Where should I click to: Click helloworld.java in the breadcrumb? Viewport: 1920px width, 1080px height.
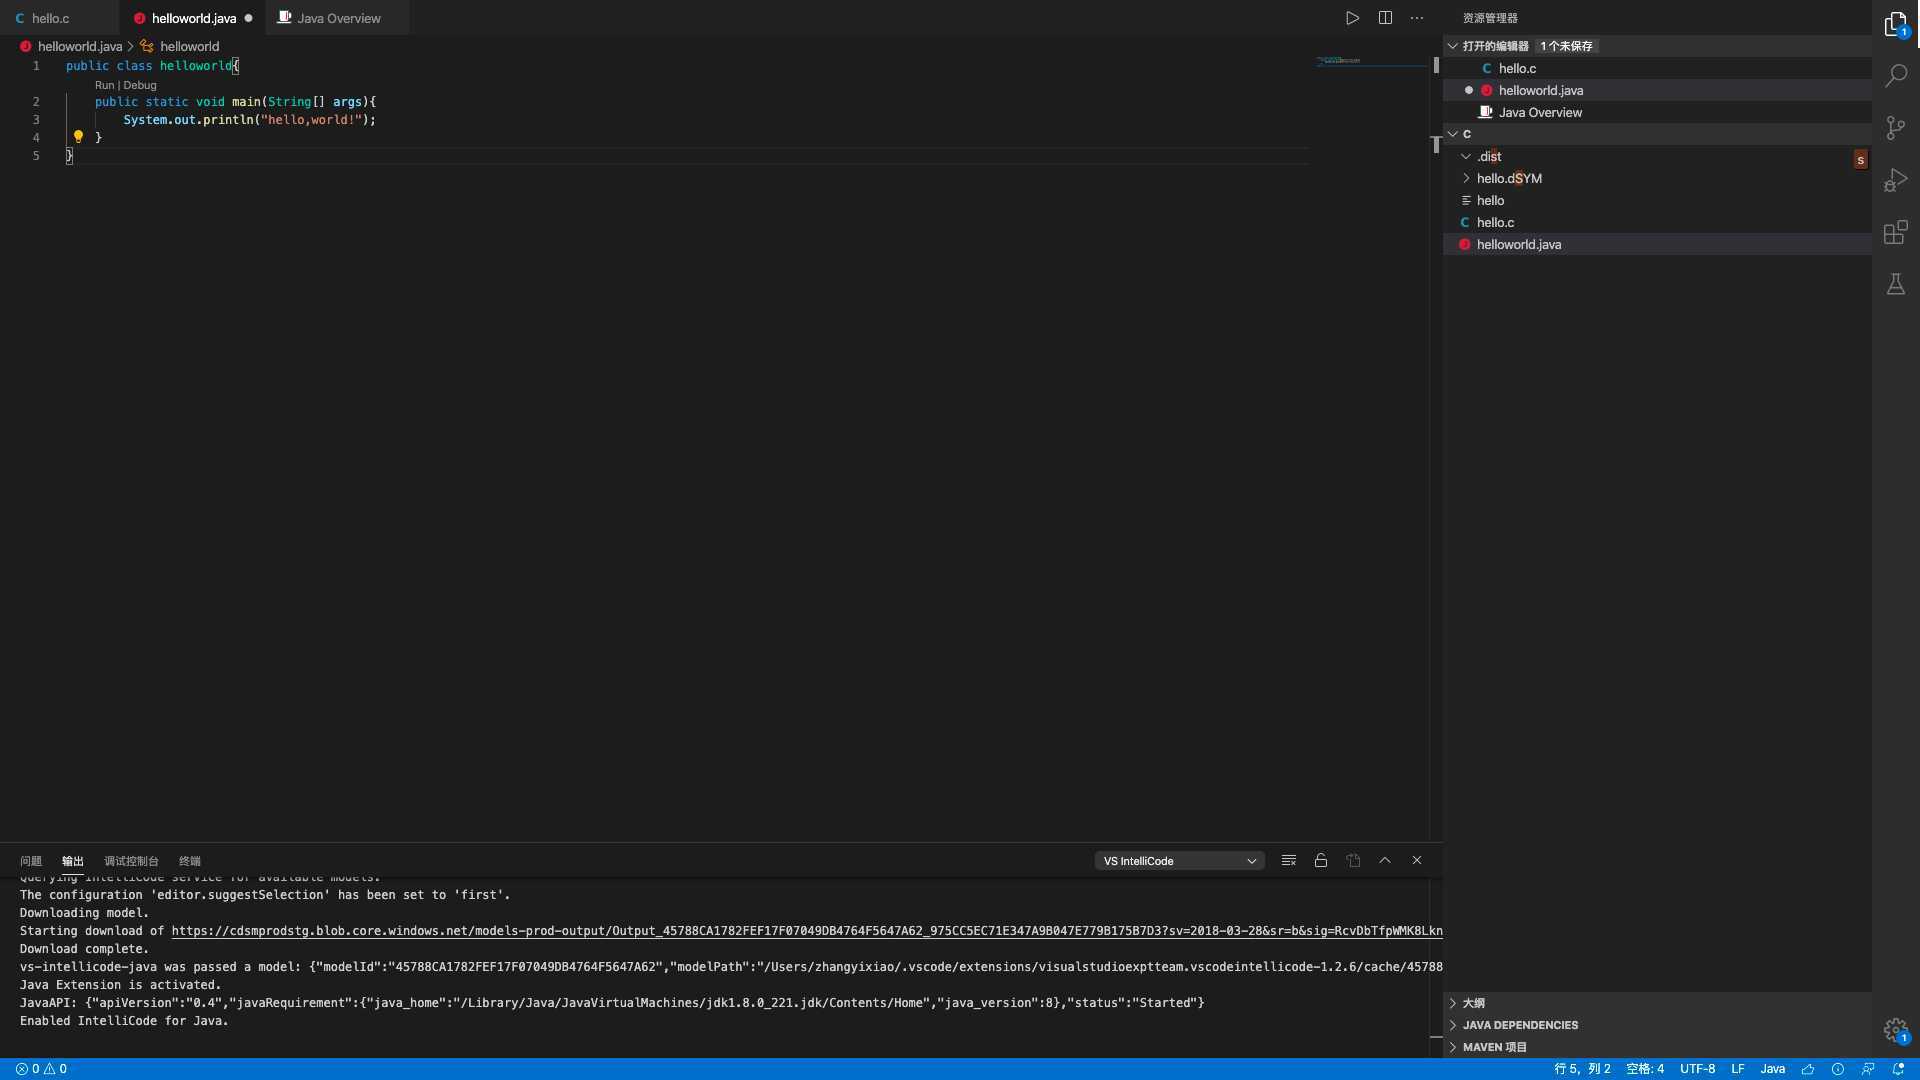pyautogui.click(x=80, y=46)
